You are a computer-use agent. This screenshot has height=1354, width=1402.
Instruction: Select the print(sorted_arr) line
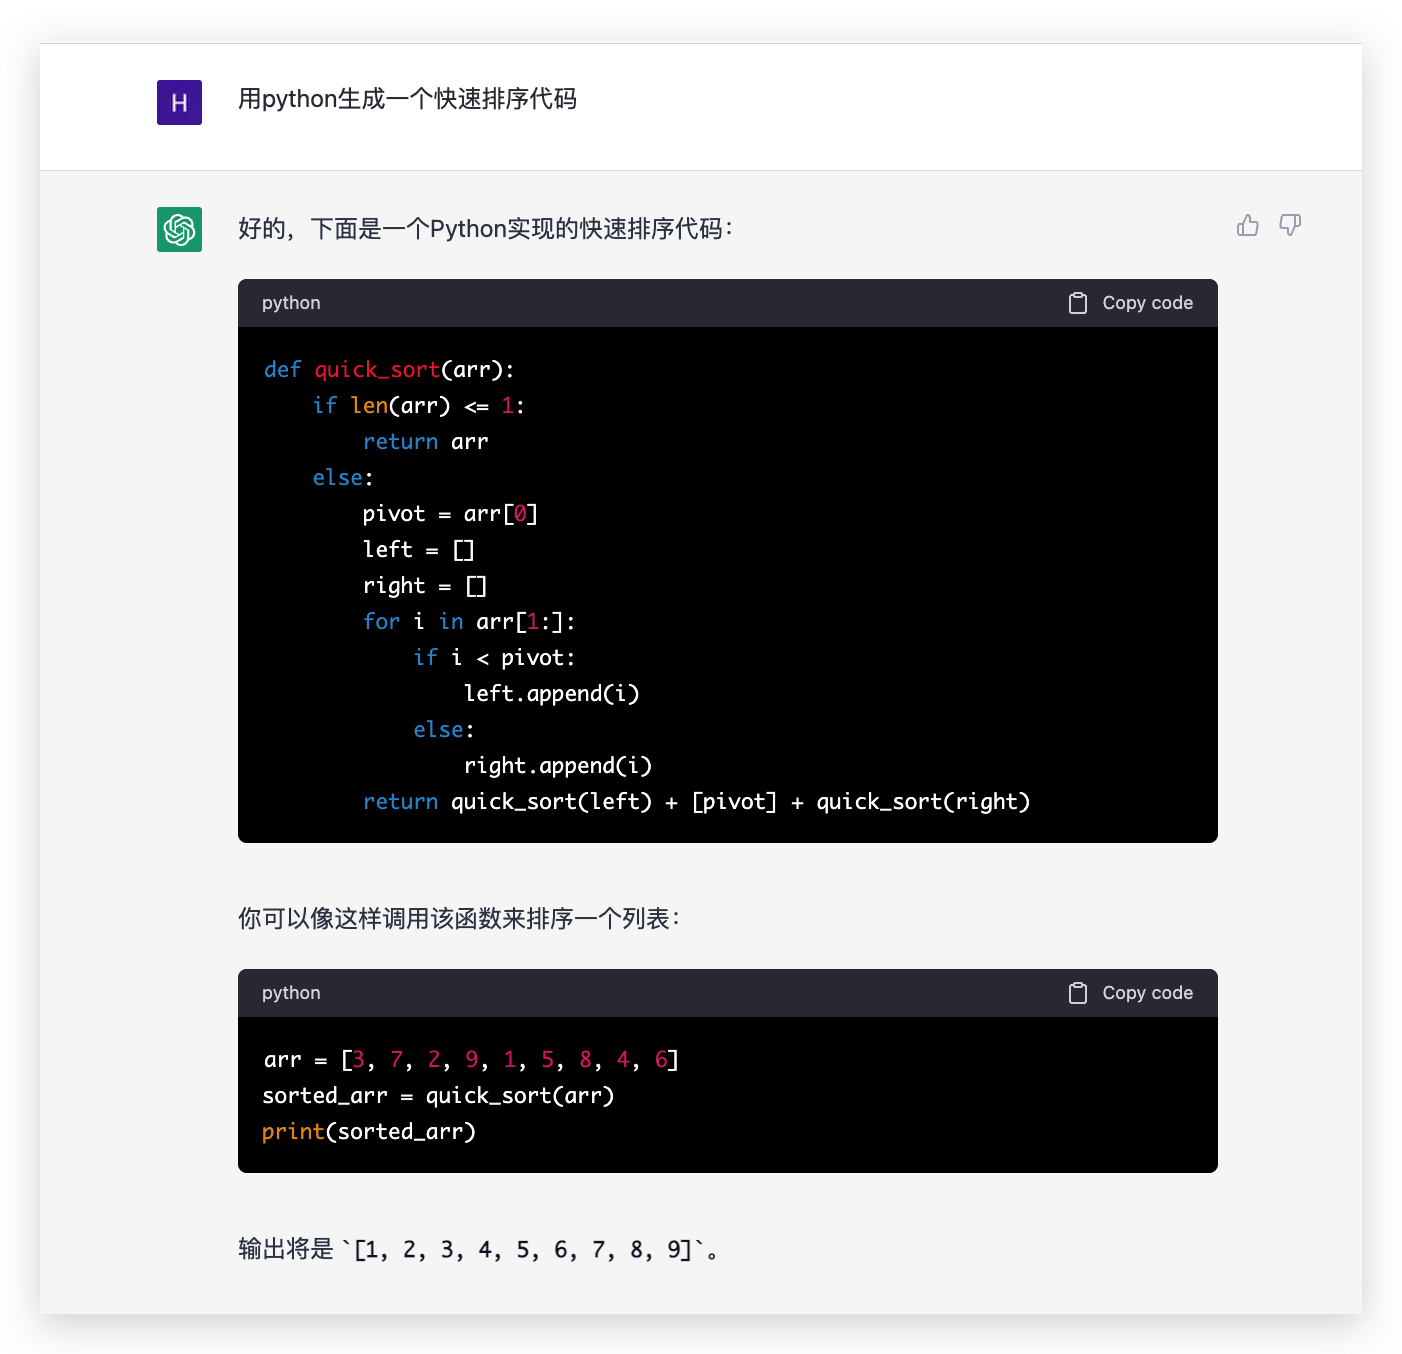tap(368, 1131)
